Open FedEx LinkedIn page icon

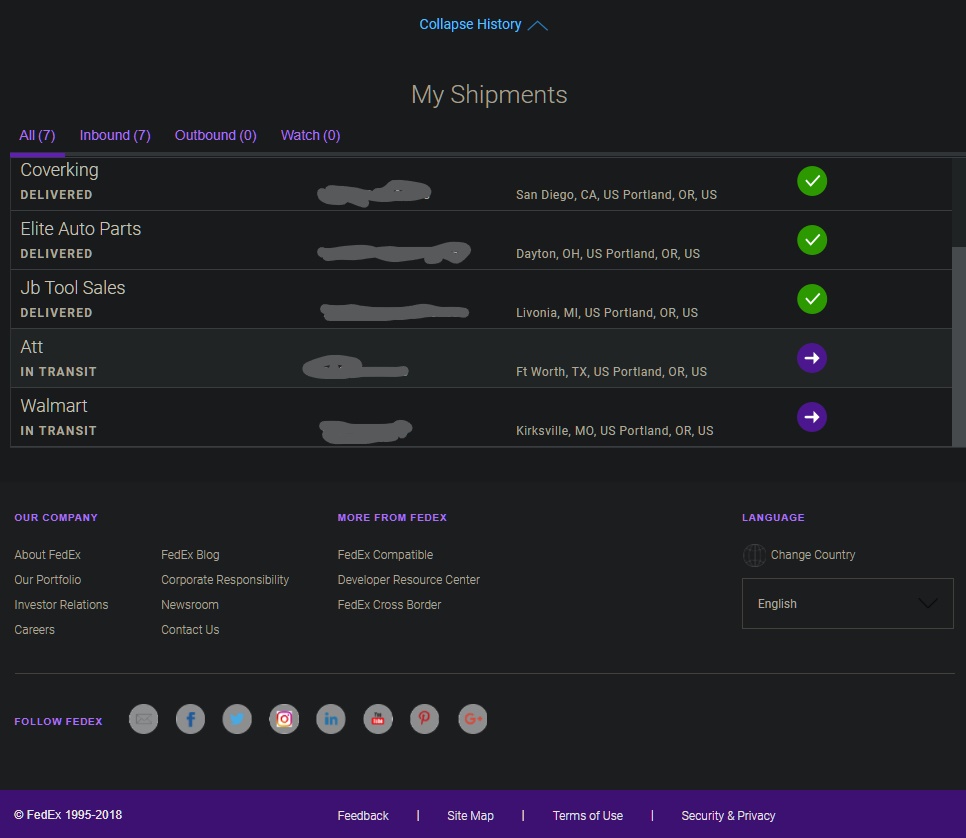coord(331,719)
